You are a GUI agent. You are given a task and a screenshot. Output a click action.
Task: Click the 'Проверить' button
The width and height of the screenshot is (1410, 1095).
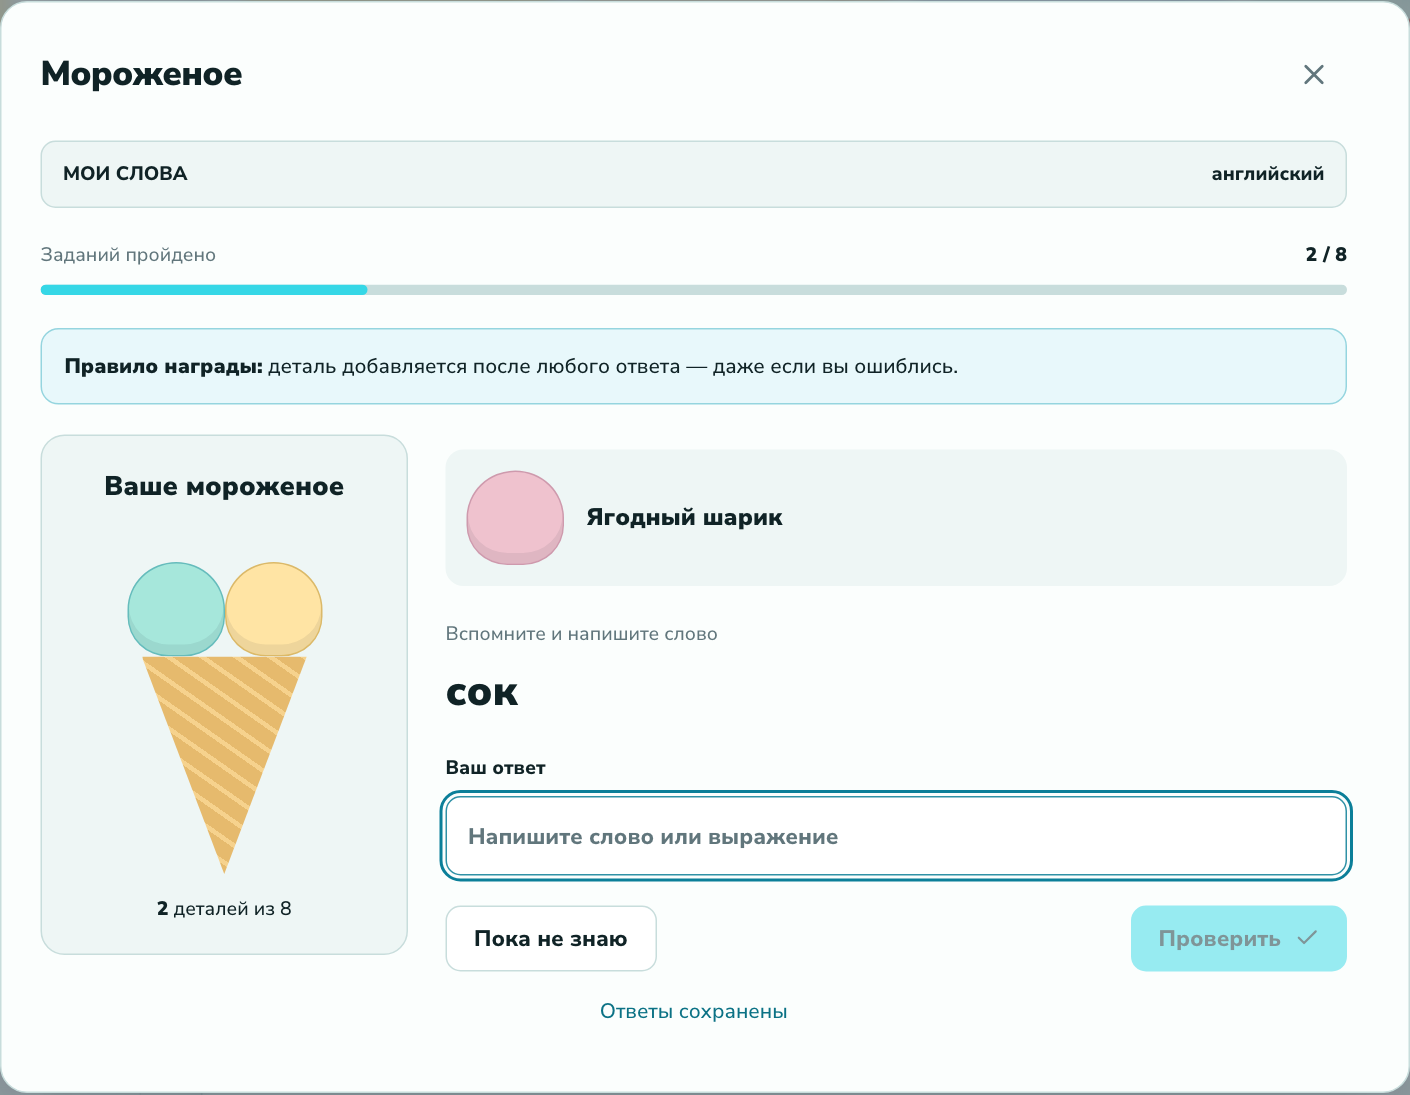pos(1239,938)
